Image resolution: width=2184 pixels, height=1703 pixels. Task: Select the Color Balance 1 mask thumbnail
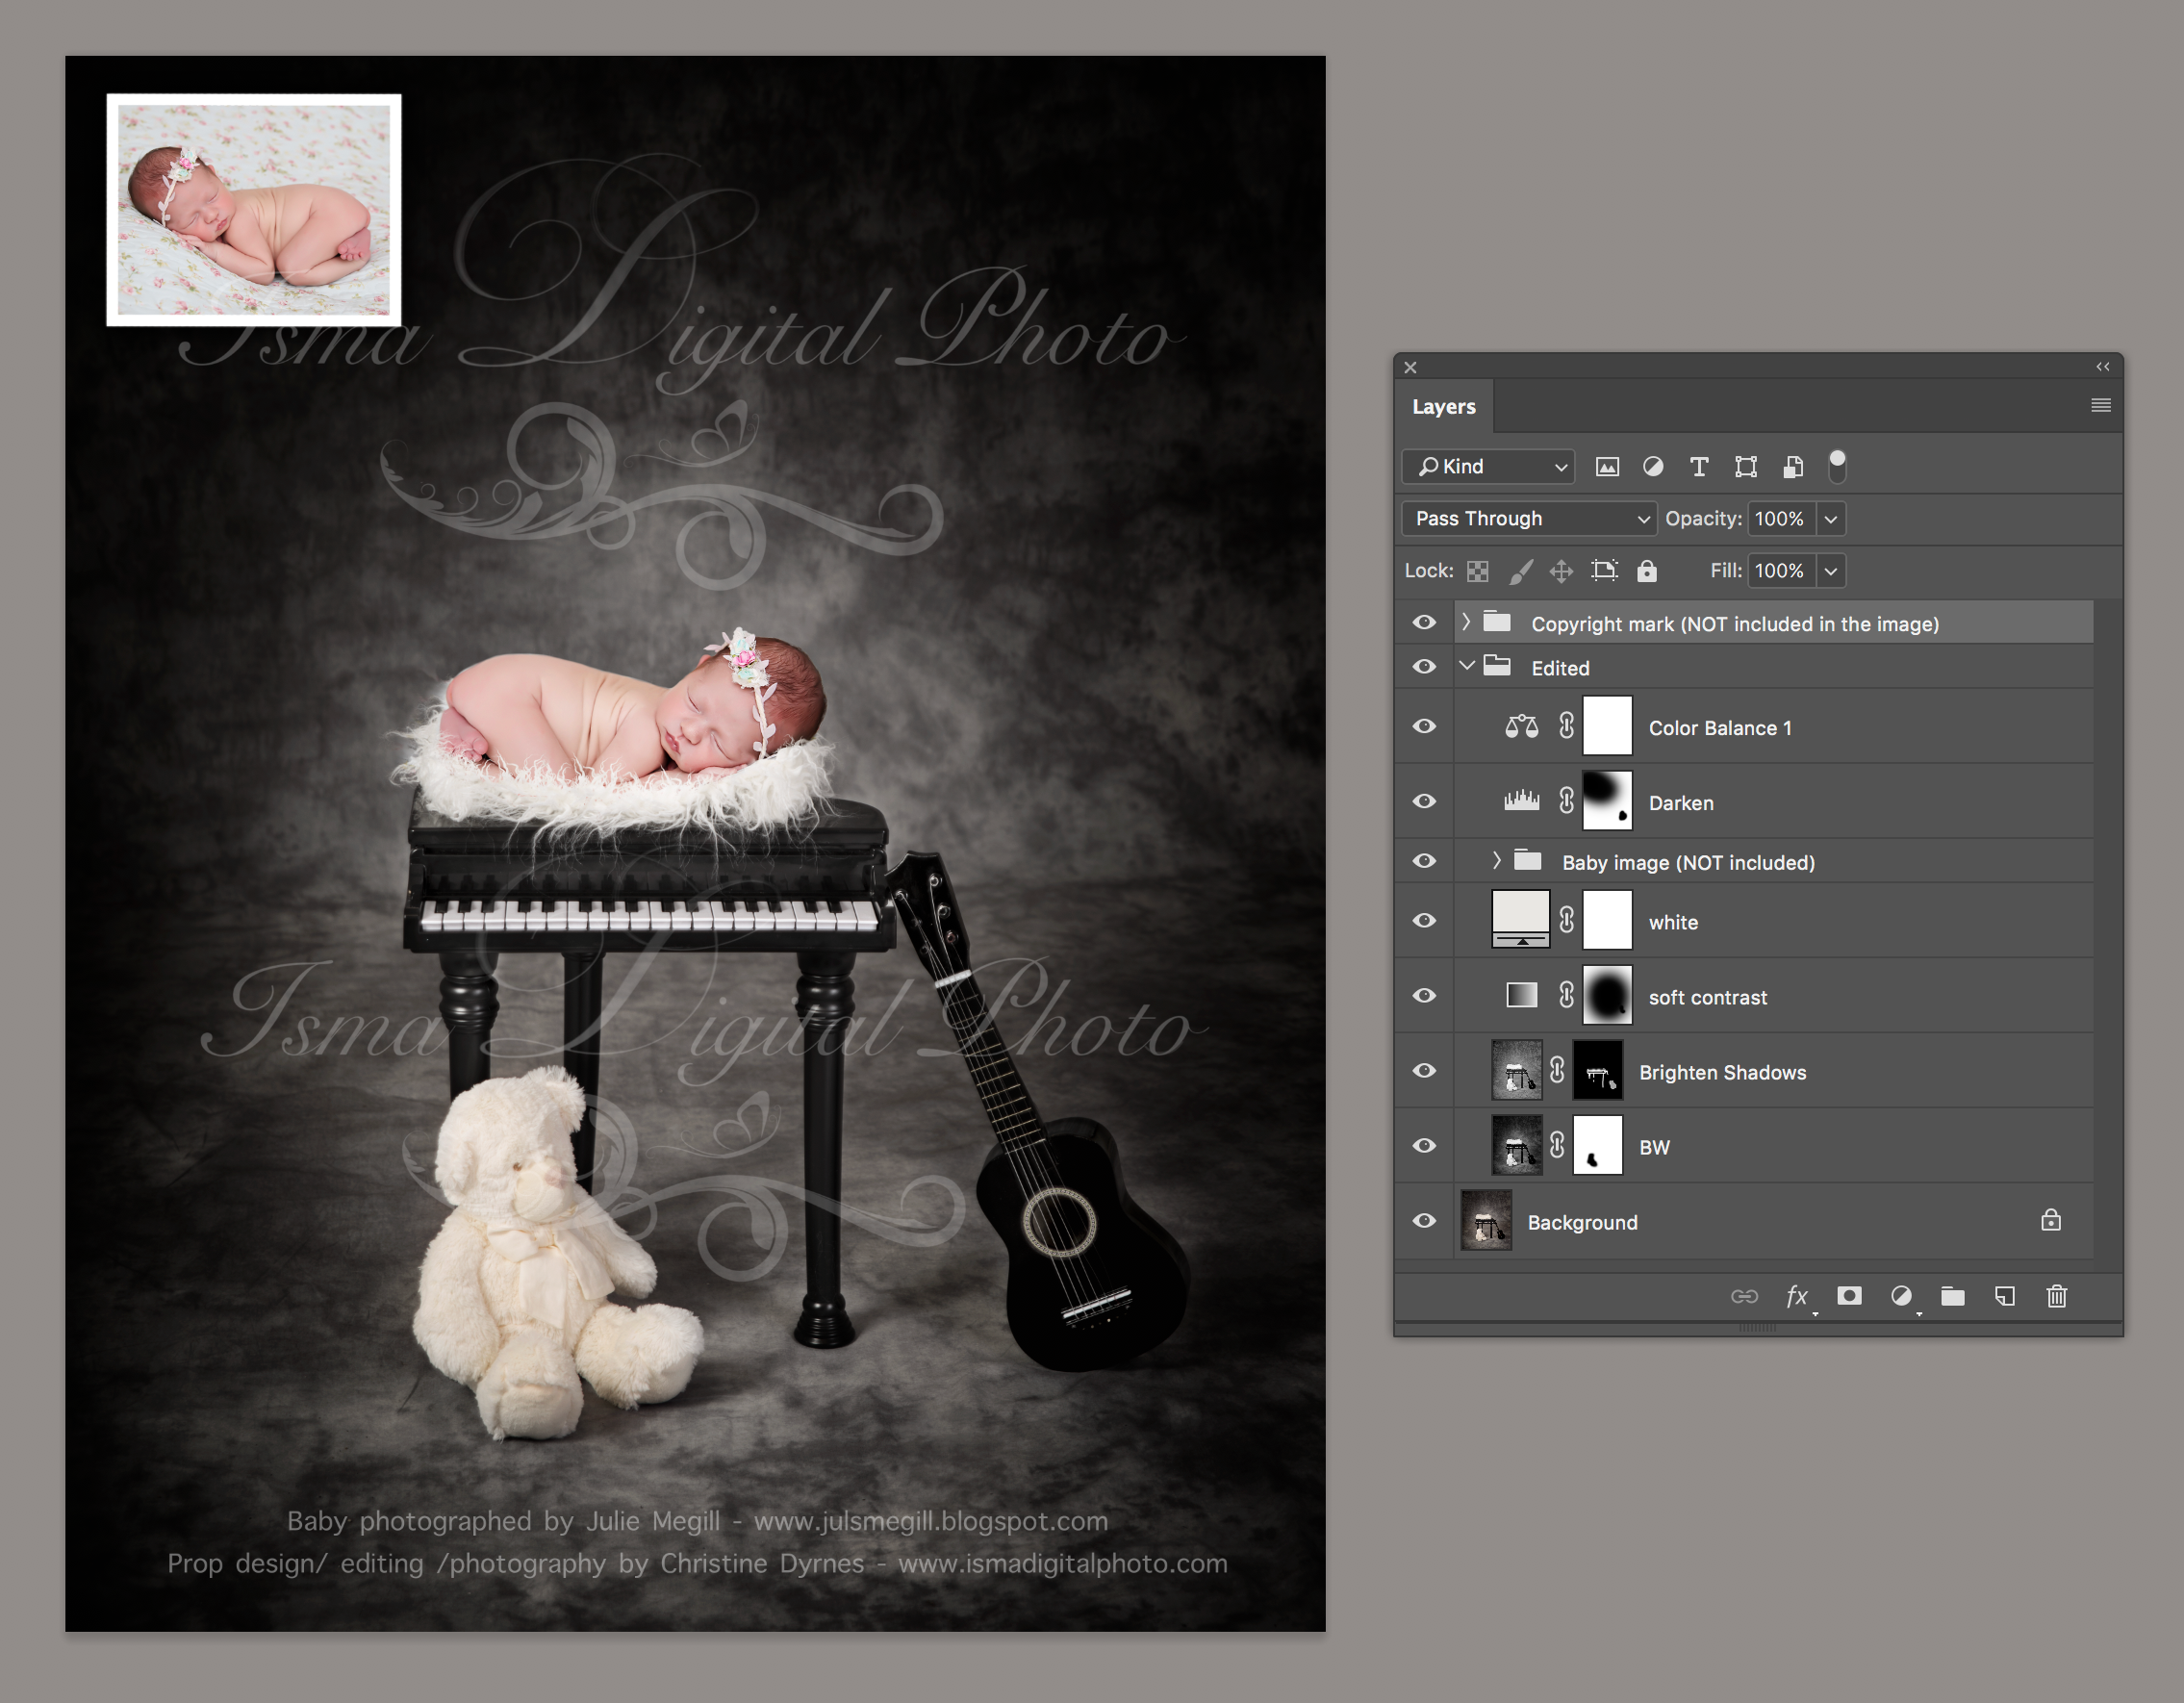(1607, 726)
